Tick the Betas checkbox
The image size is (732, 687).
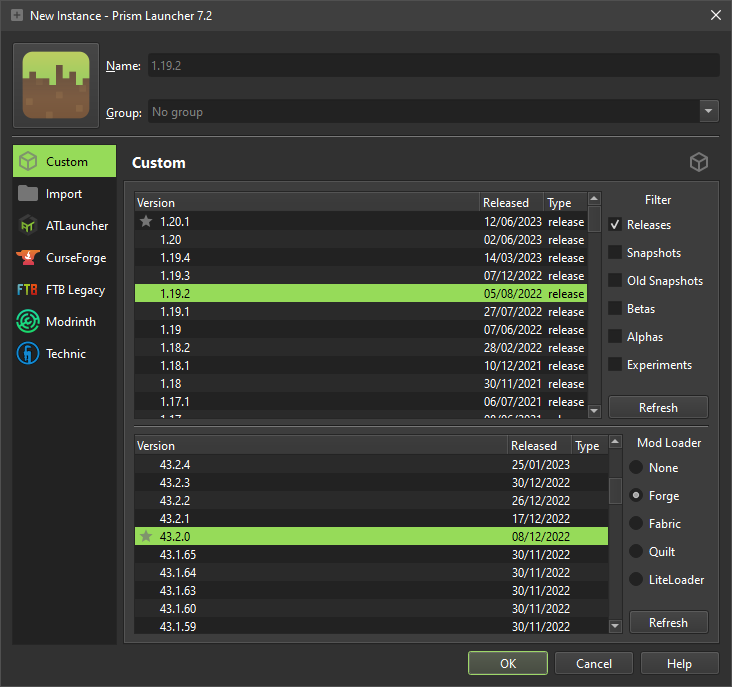(615, 308)
